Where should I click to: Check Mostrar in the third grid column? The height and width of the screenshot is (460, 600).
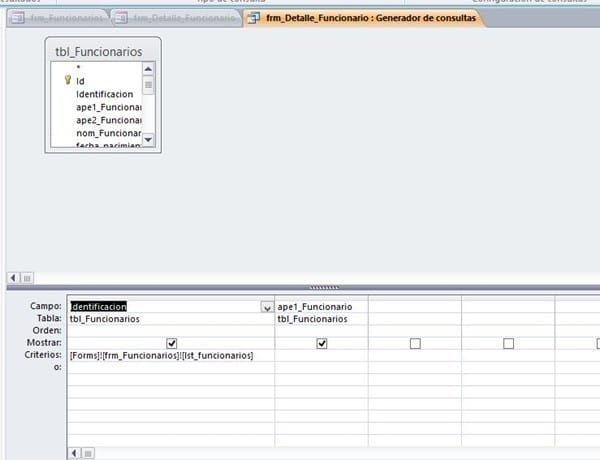pyautogui.click(x=415, y=343)
